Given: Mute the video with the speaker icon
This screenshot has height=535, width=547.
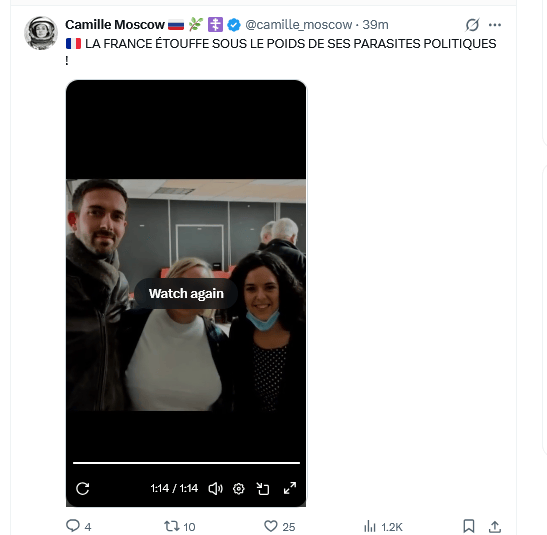Looking at the screenshot, I should point(215,489).
